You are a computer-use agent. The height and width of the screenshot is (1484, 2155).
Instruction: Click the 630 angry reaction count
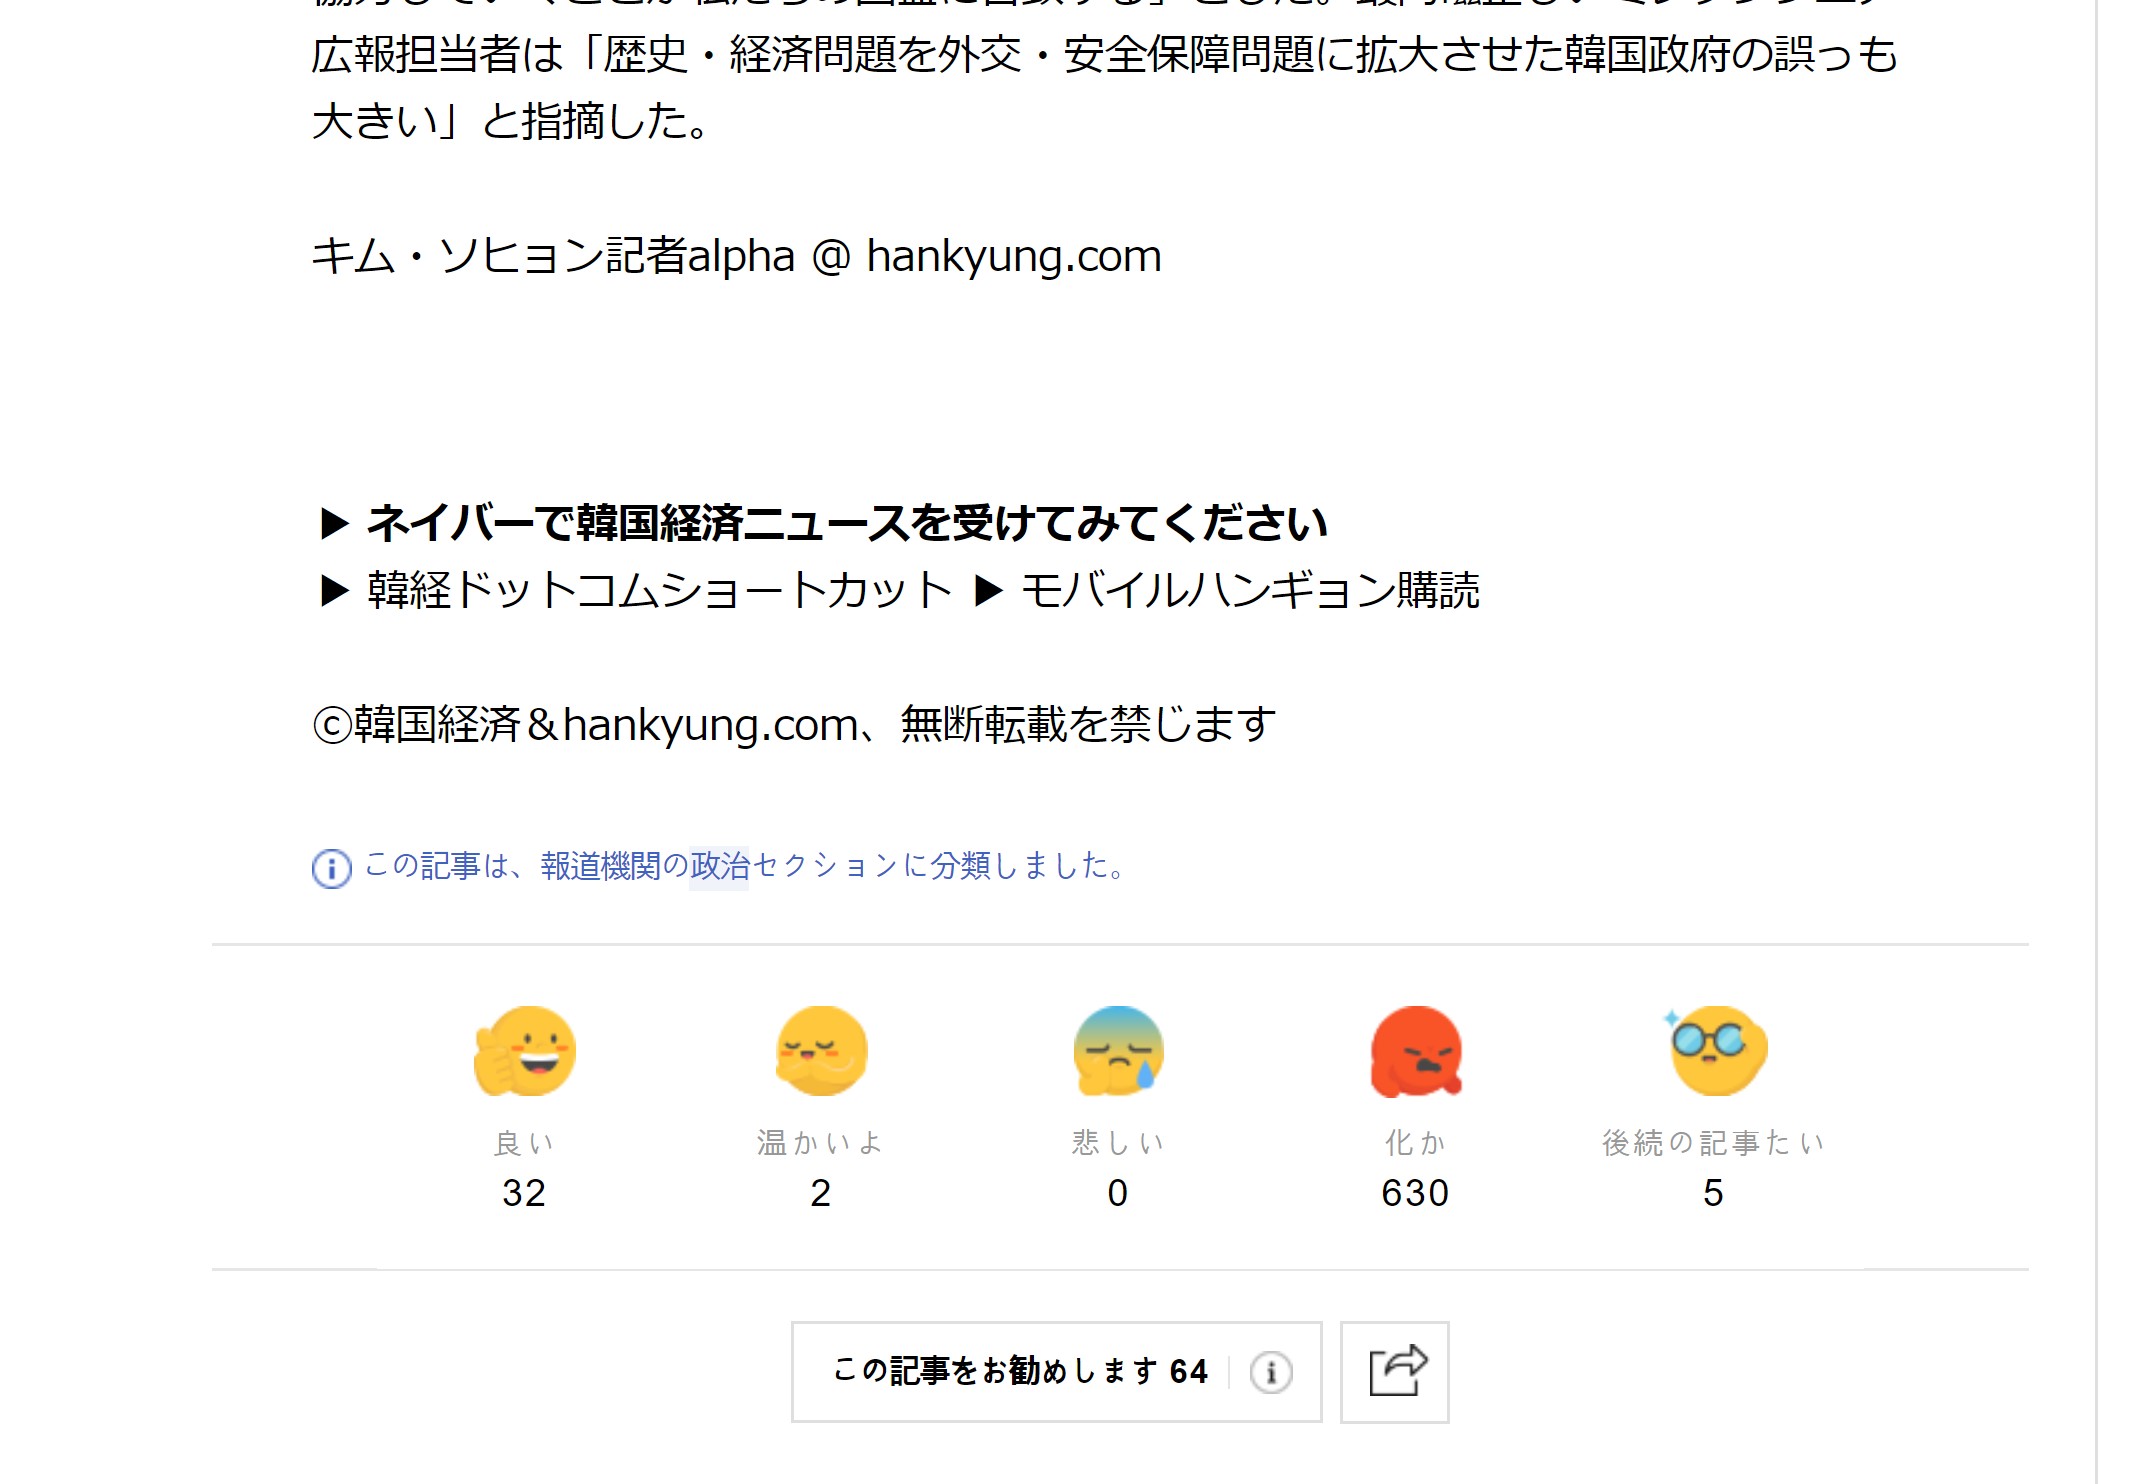coord(1415,1193)
